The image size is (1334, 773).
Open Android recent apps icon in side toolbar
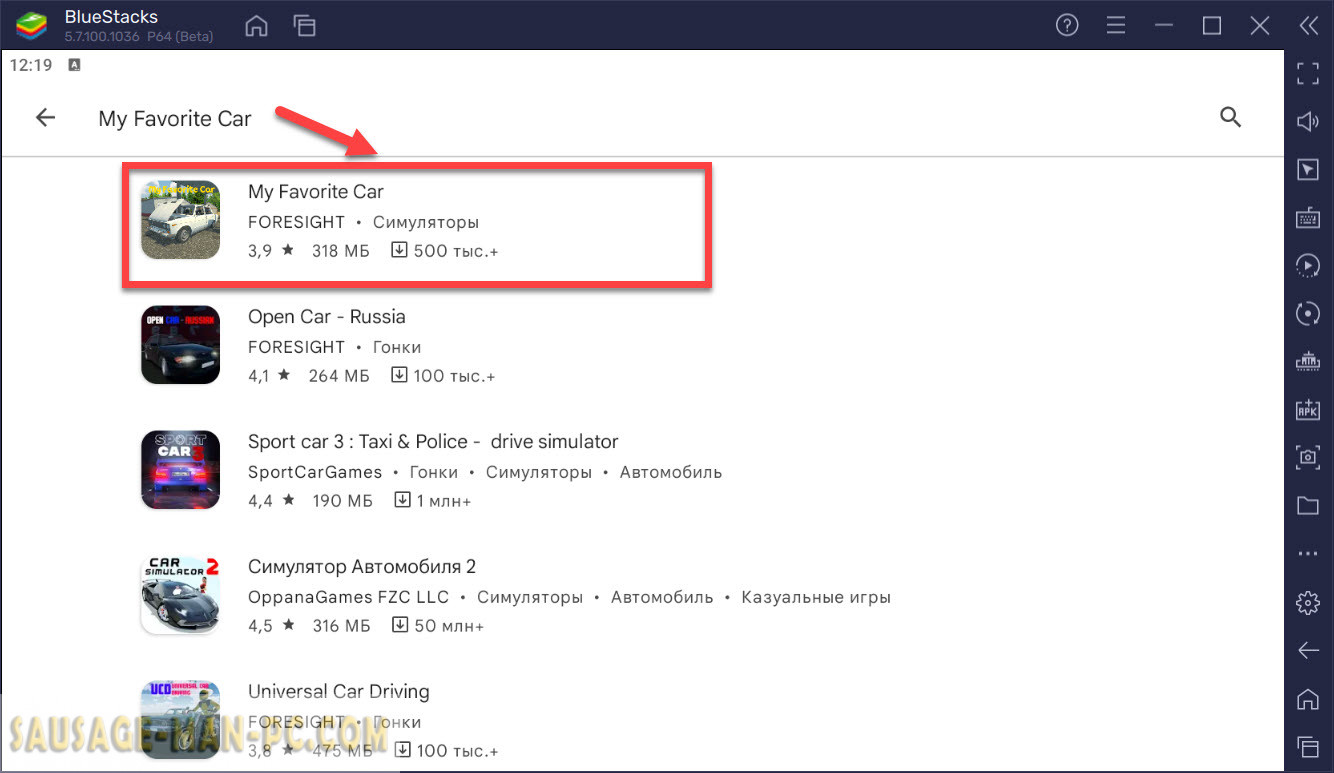[1308, 746]
